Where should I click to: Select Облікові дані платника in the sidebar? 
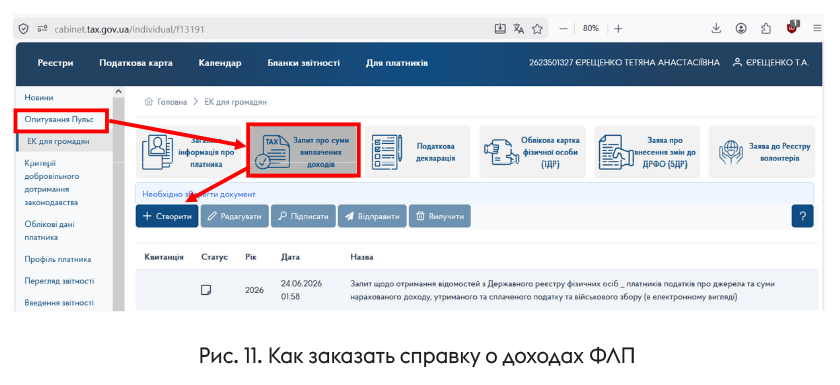49,231
